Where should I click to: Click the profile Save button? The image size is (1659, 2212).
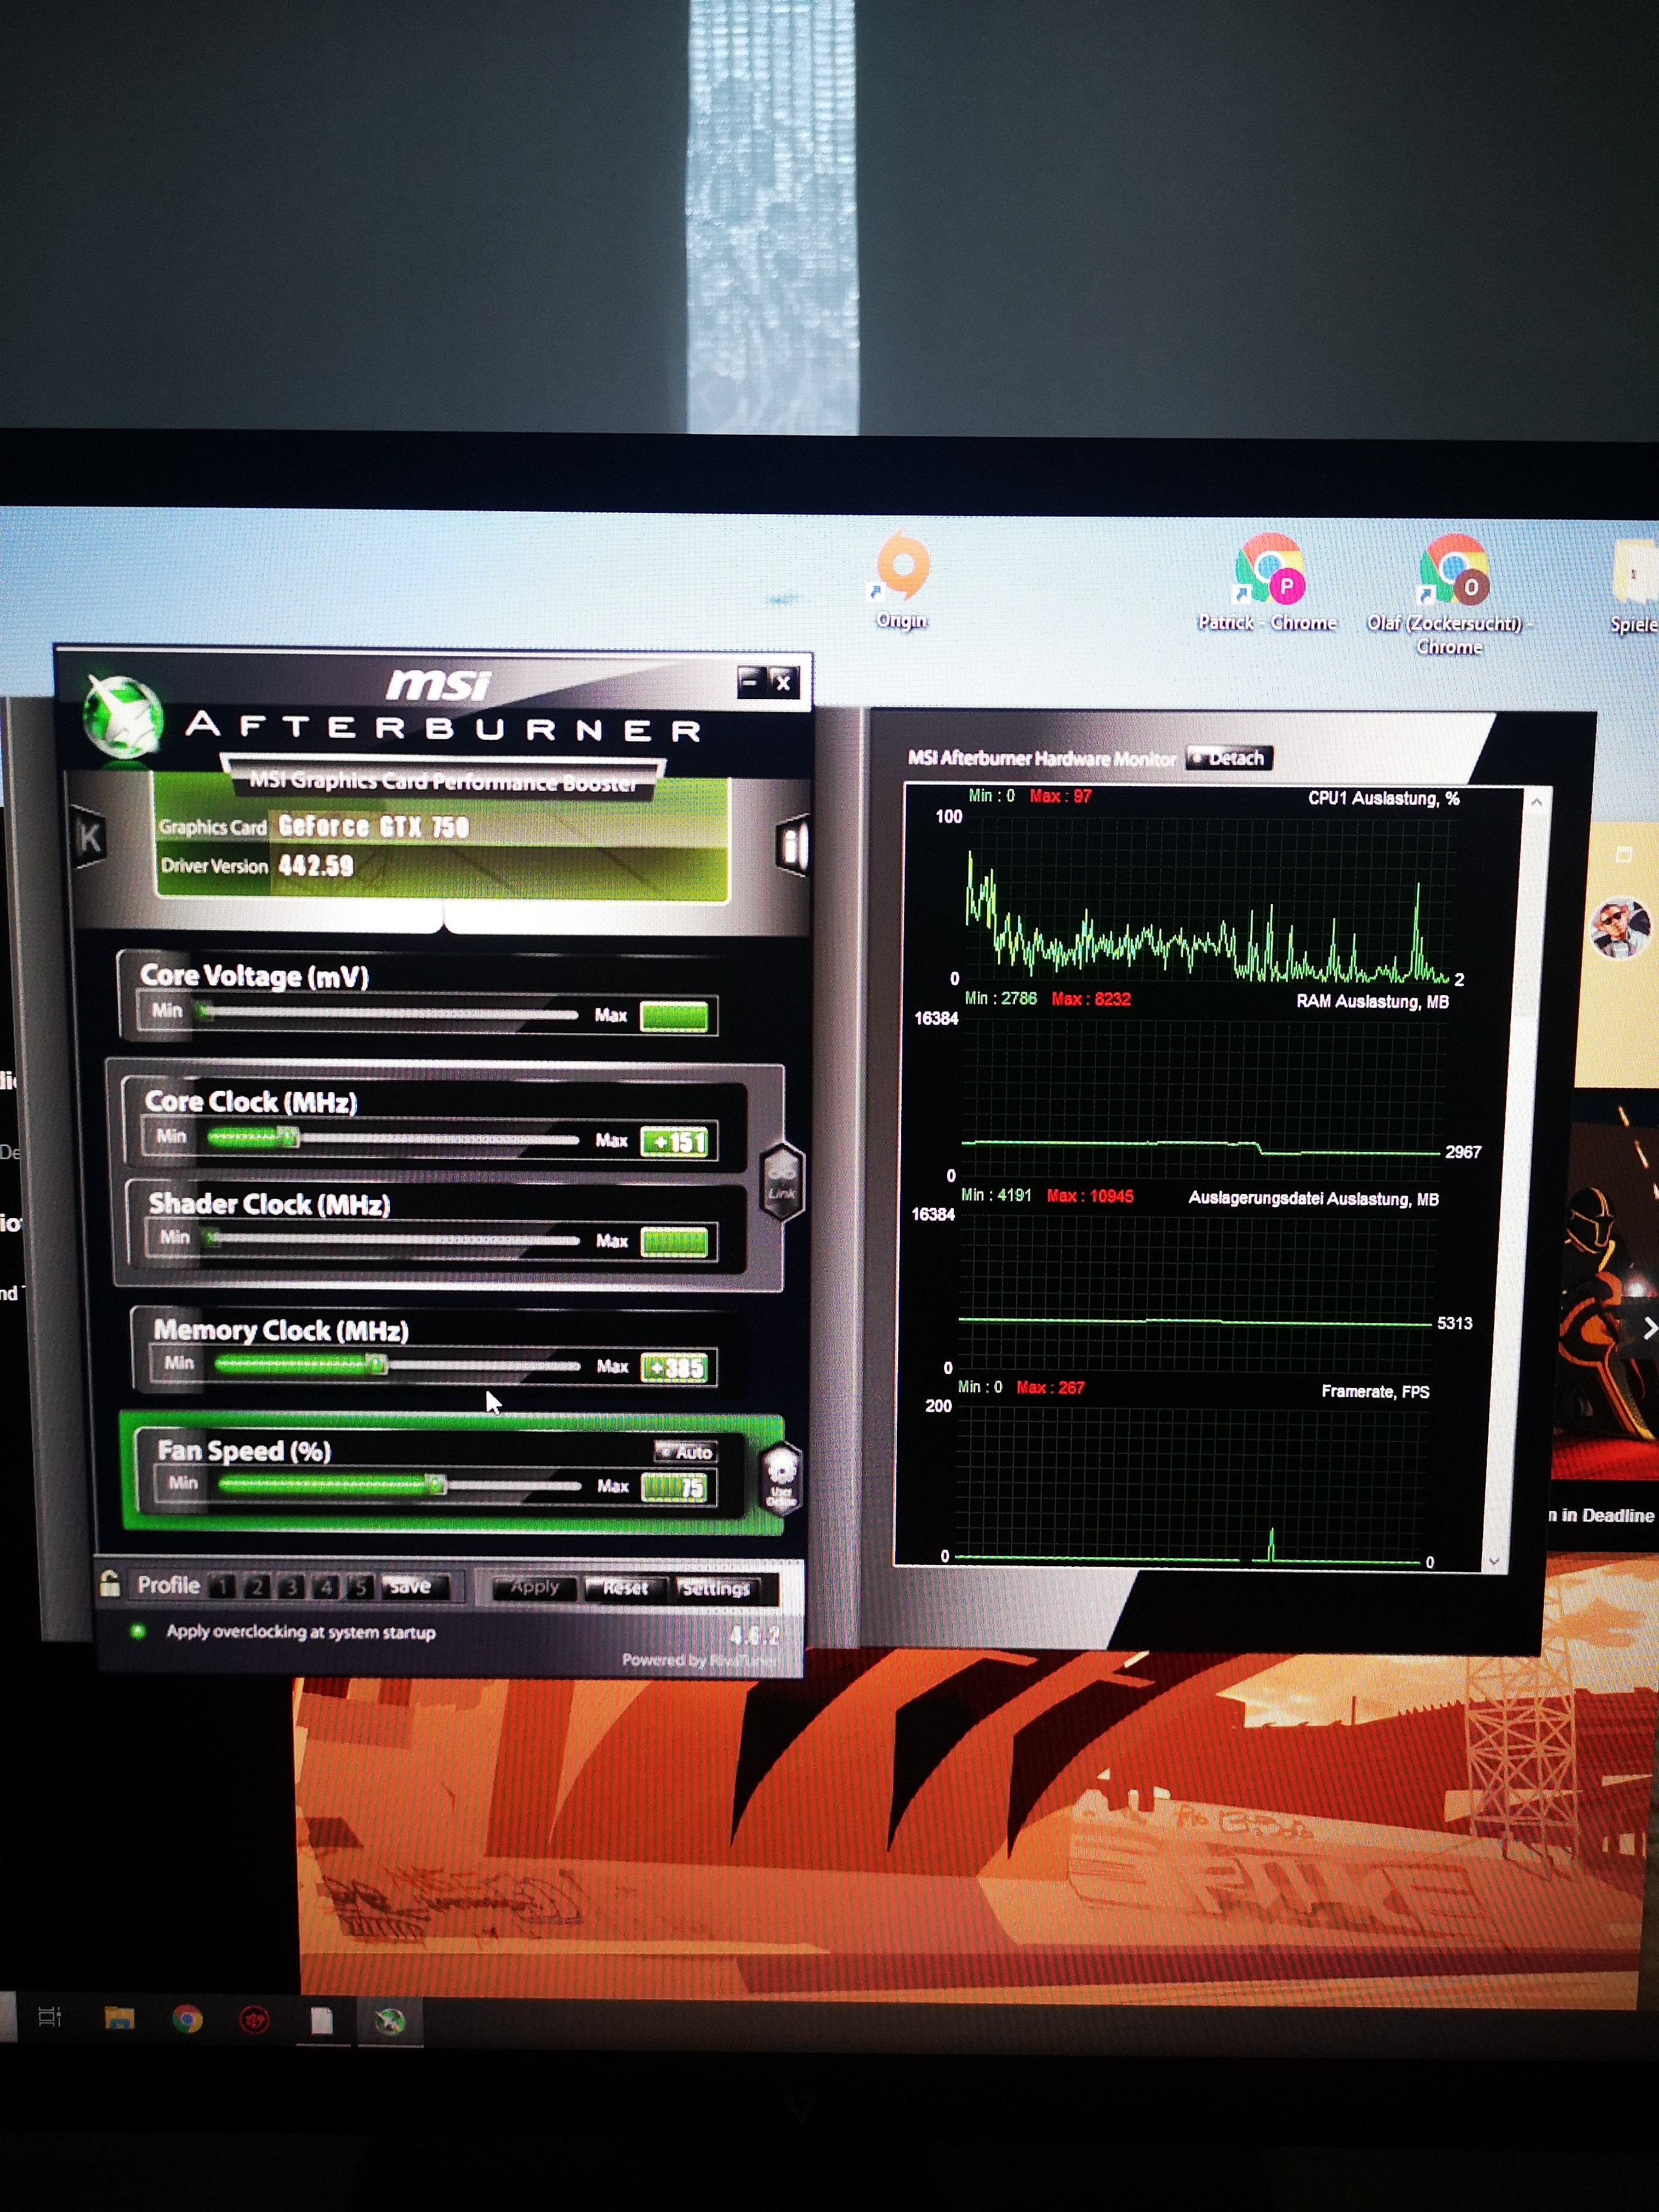tap(414, 1586)
